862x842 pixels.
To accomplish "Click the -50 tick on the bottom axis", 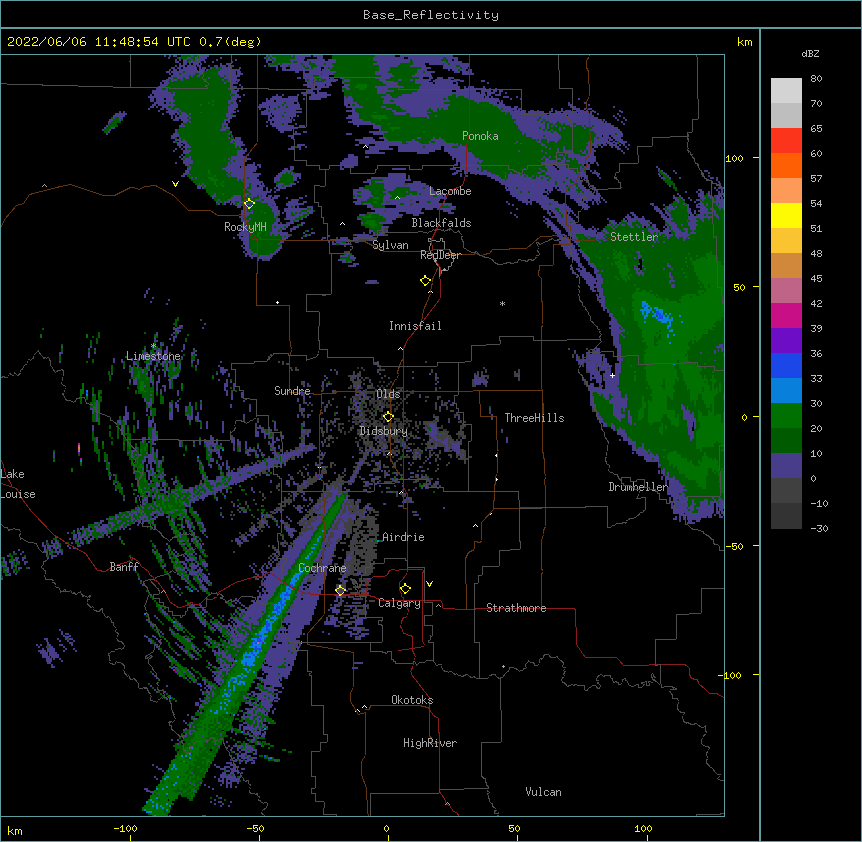I will (255, 828).
